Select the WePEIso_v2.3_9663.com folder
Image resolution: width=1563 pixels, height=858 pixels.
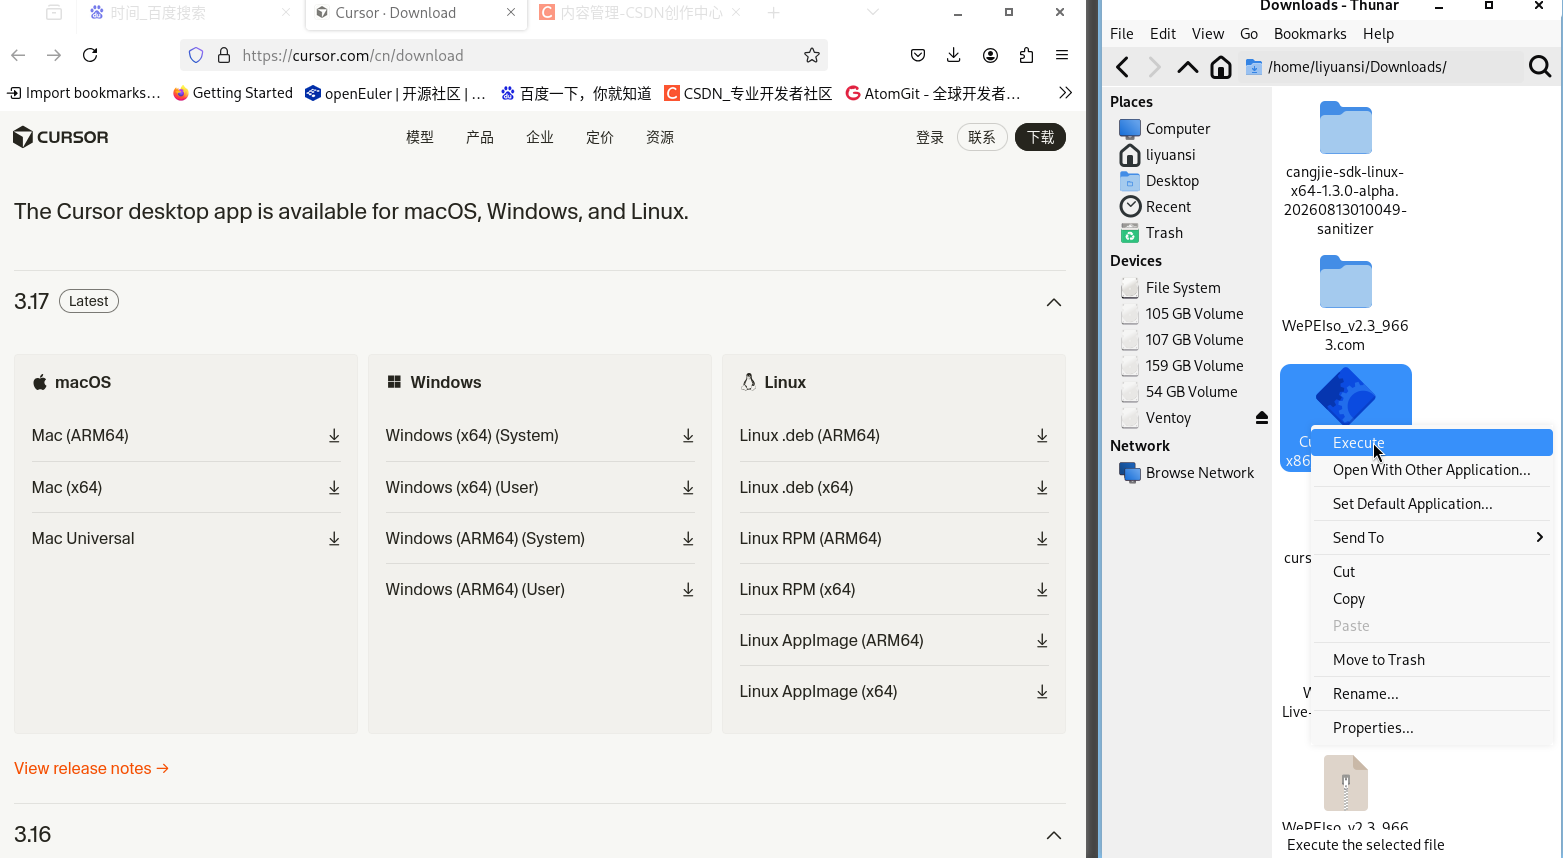tap(1345, 303)
